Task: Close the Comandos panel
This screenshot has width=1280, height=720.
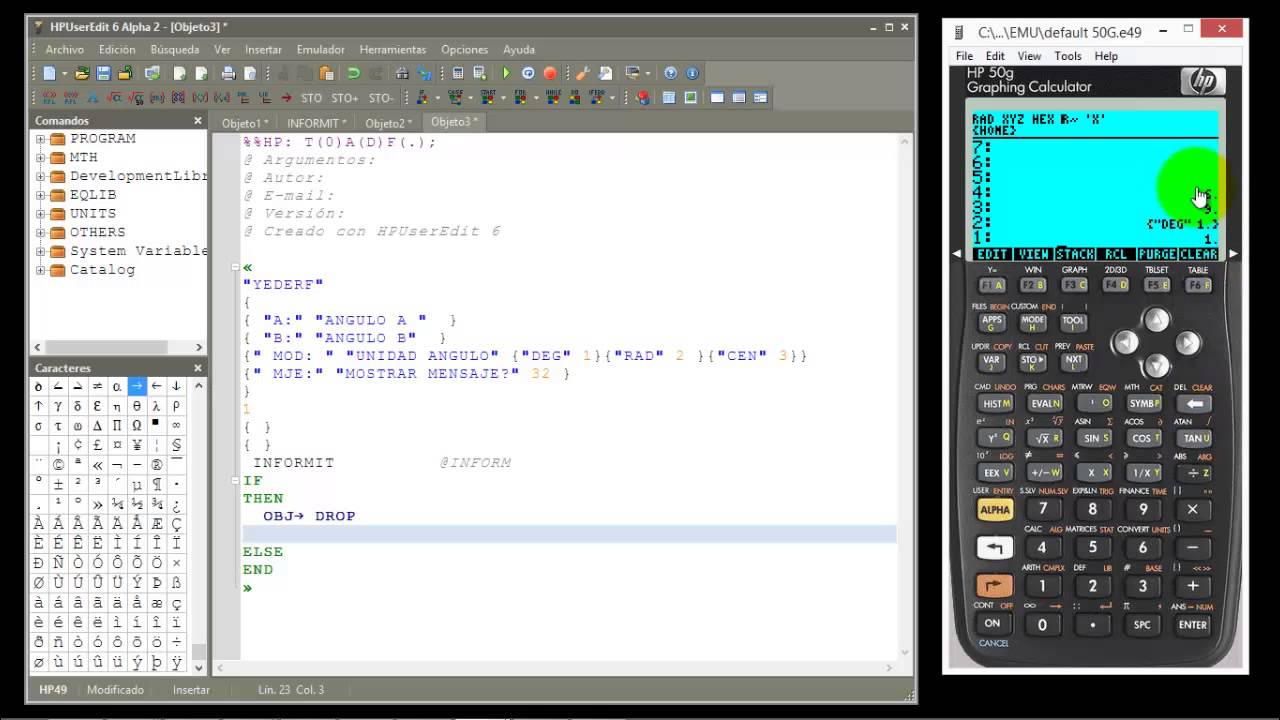Action: pyautogui.click(x=198, y=121)
